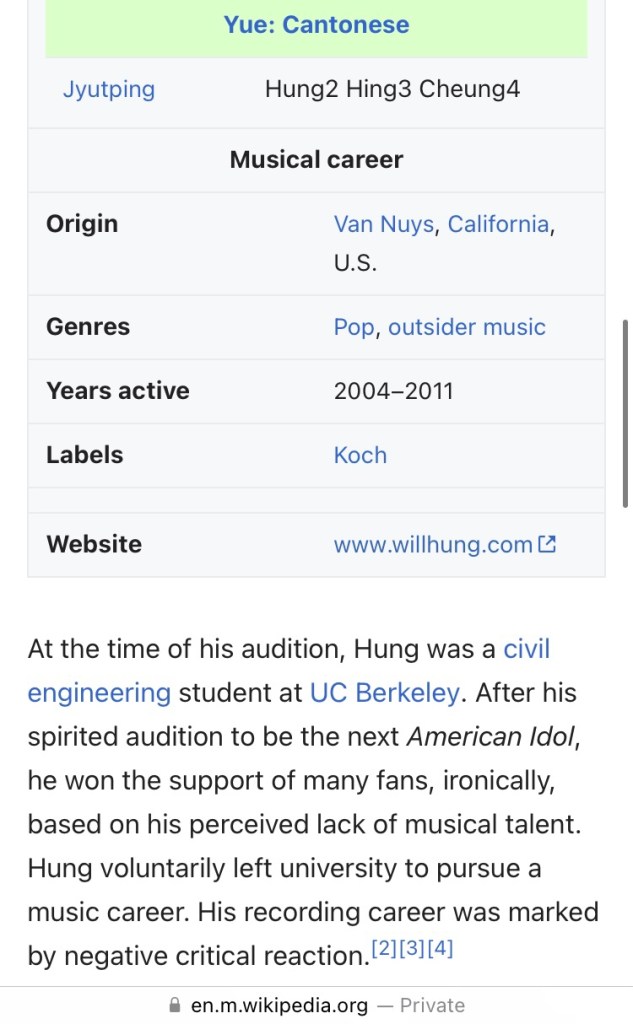Open the UC Berkeley link
The height and width of the screenshot is (1024, 633).
click(x=385, y=692)
